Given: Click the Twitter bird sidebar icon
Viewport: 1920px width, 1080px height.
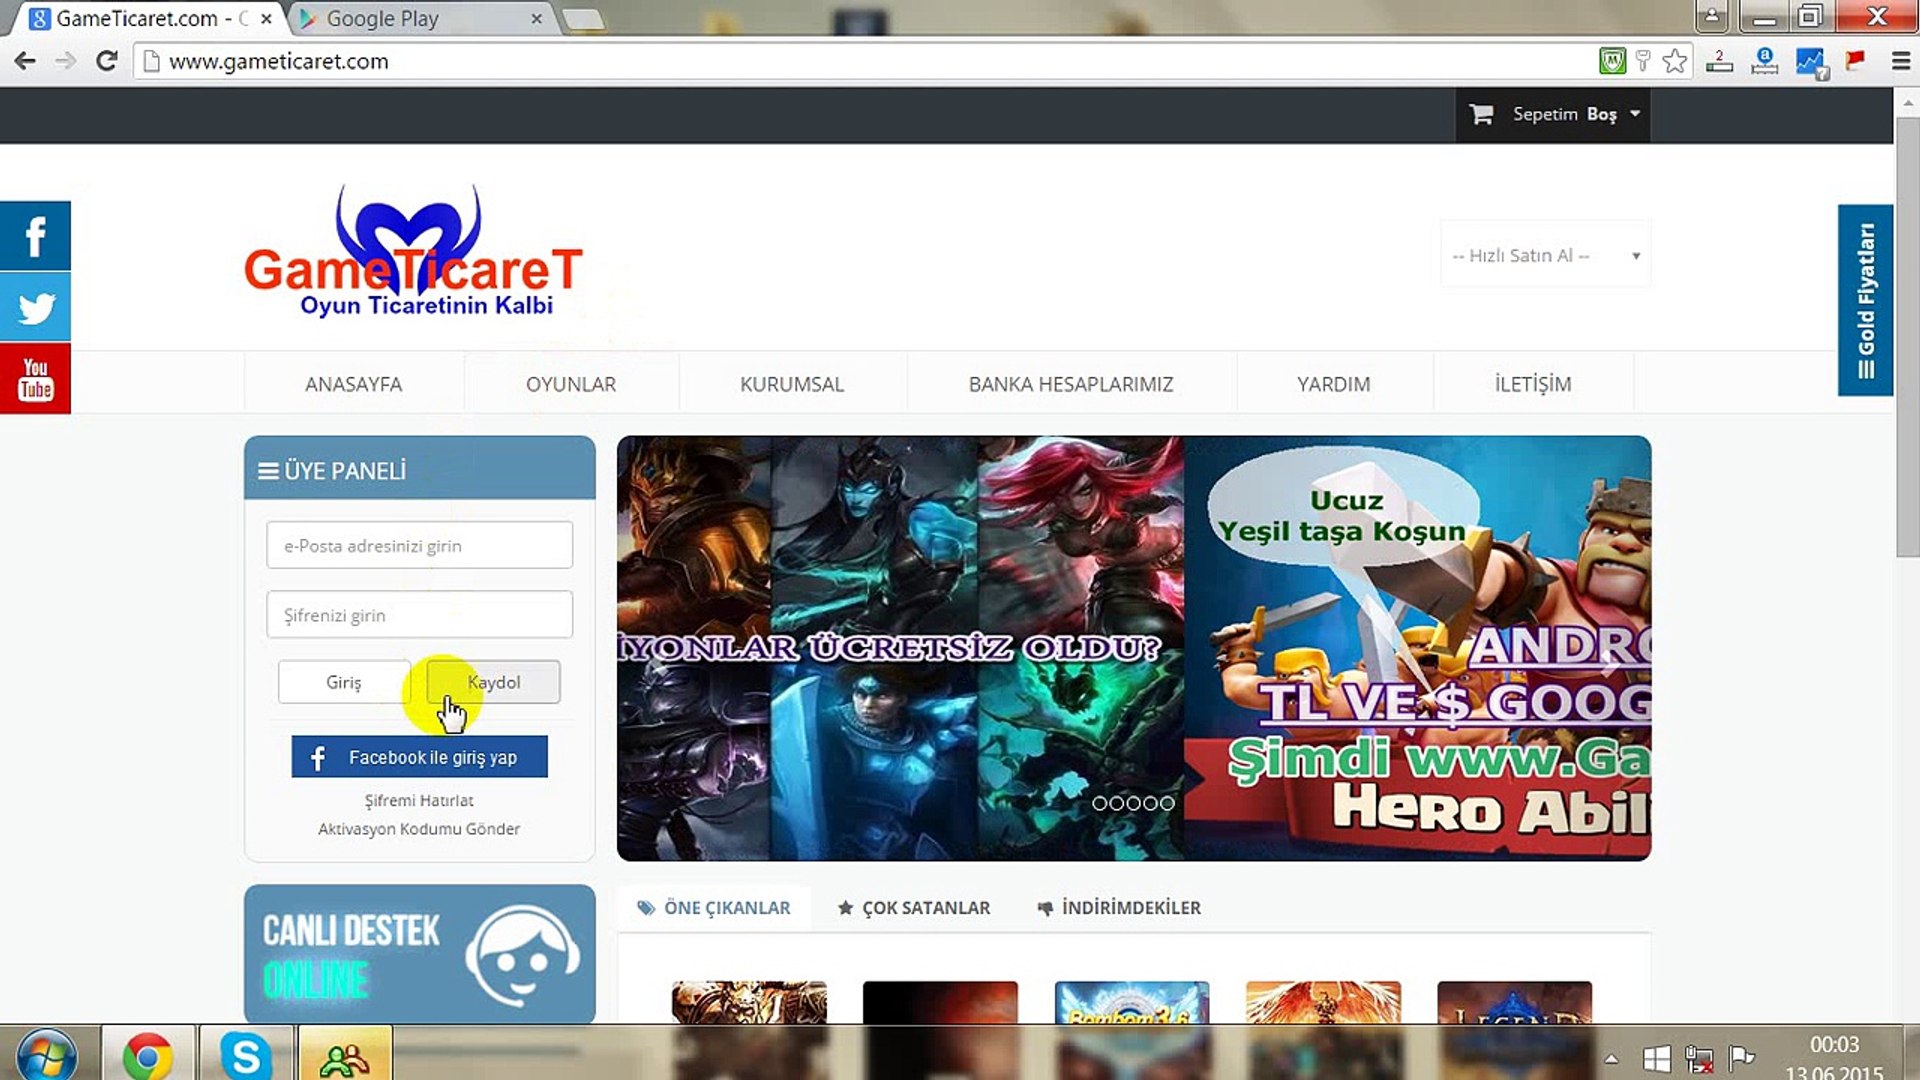Looking at the screenshot, I should [35, 307].
